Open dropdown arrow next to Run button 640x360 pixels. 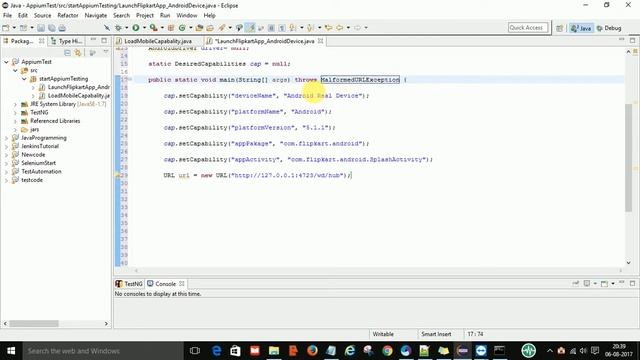point(144,28)
